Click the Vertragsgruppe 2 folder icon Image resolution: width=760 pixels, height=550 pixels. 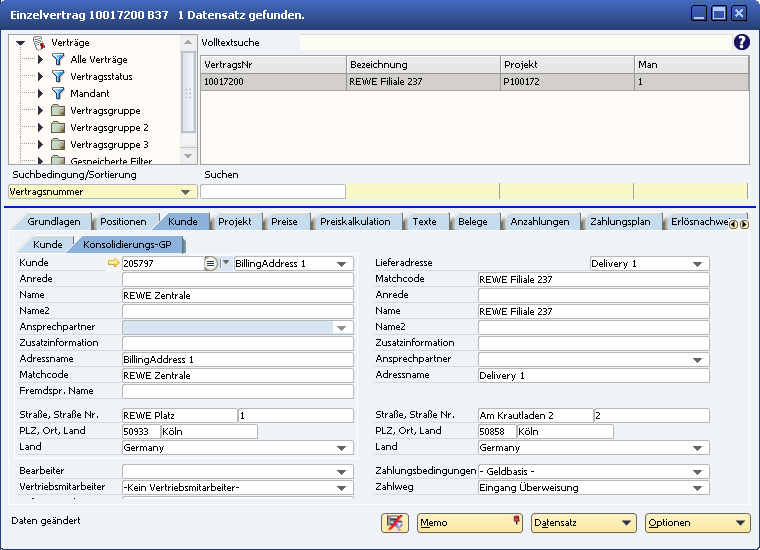pos(58,128)
